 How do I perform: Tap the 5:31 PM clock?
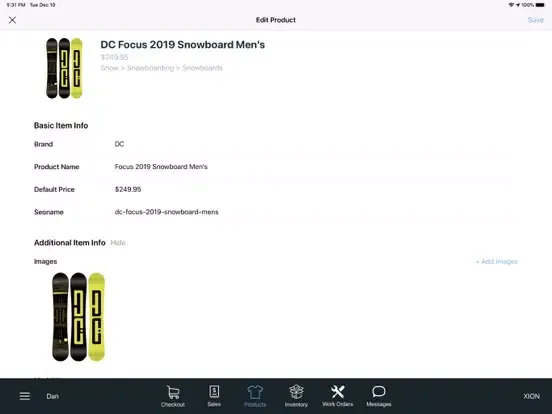(16, 5)
